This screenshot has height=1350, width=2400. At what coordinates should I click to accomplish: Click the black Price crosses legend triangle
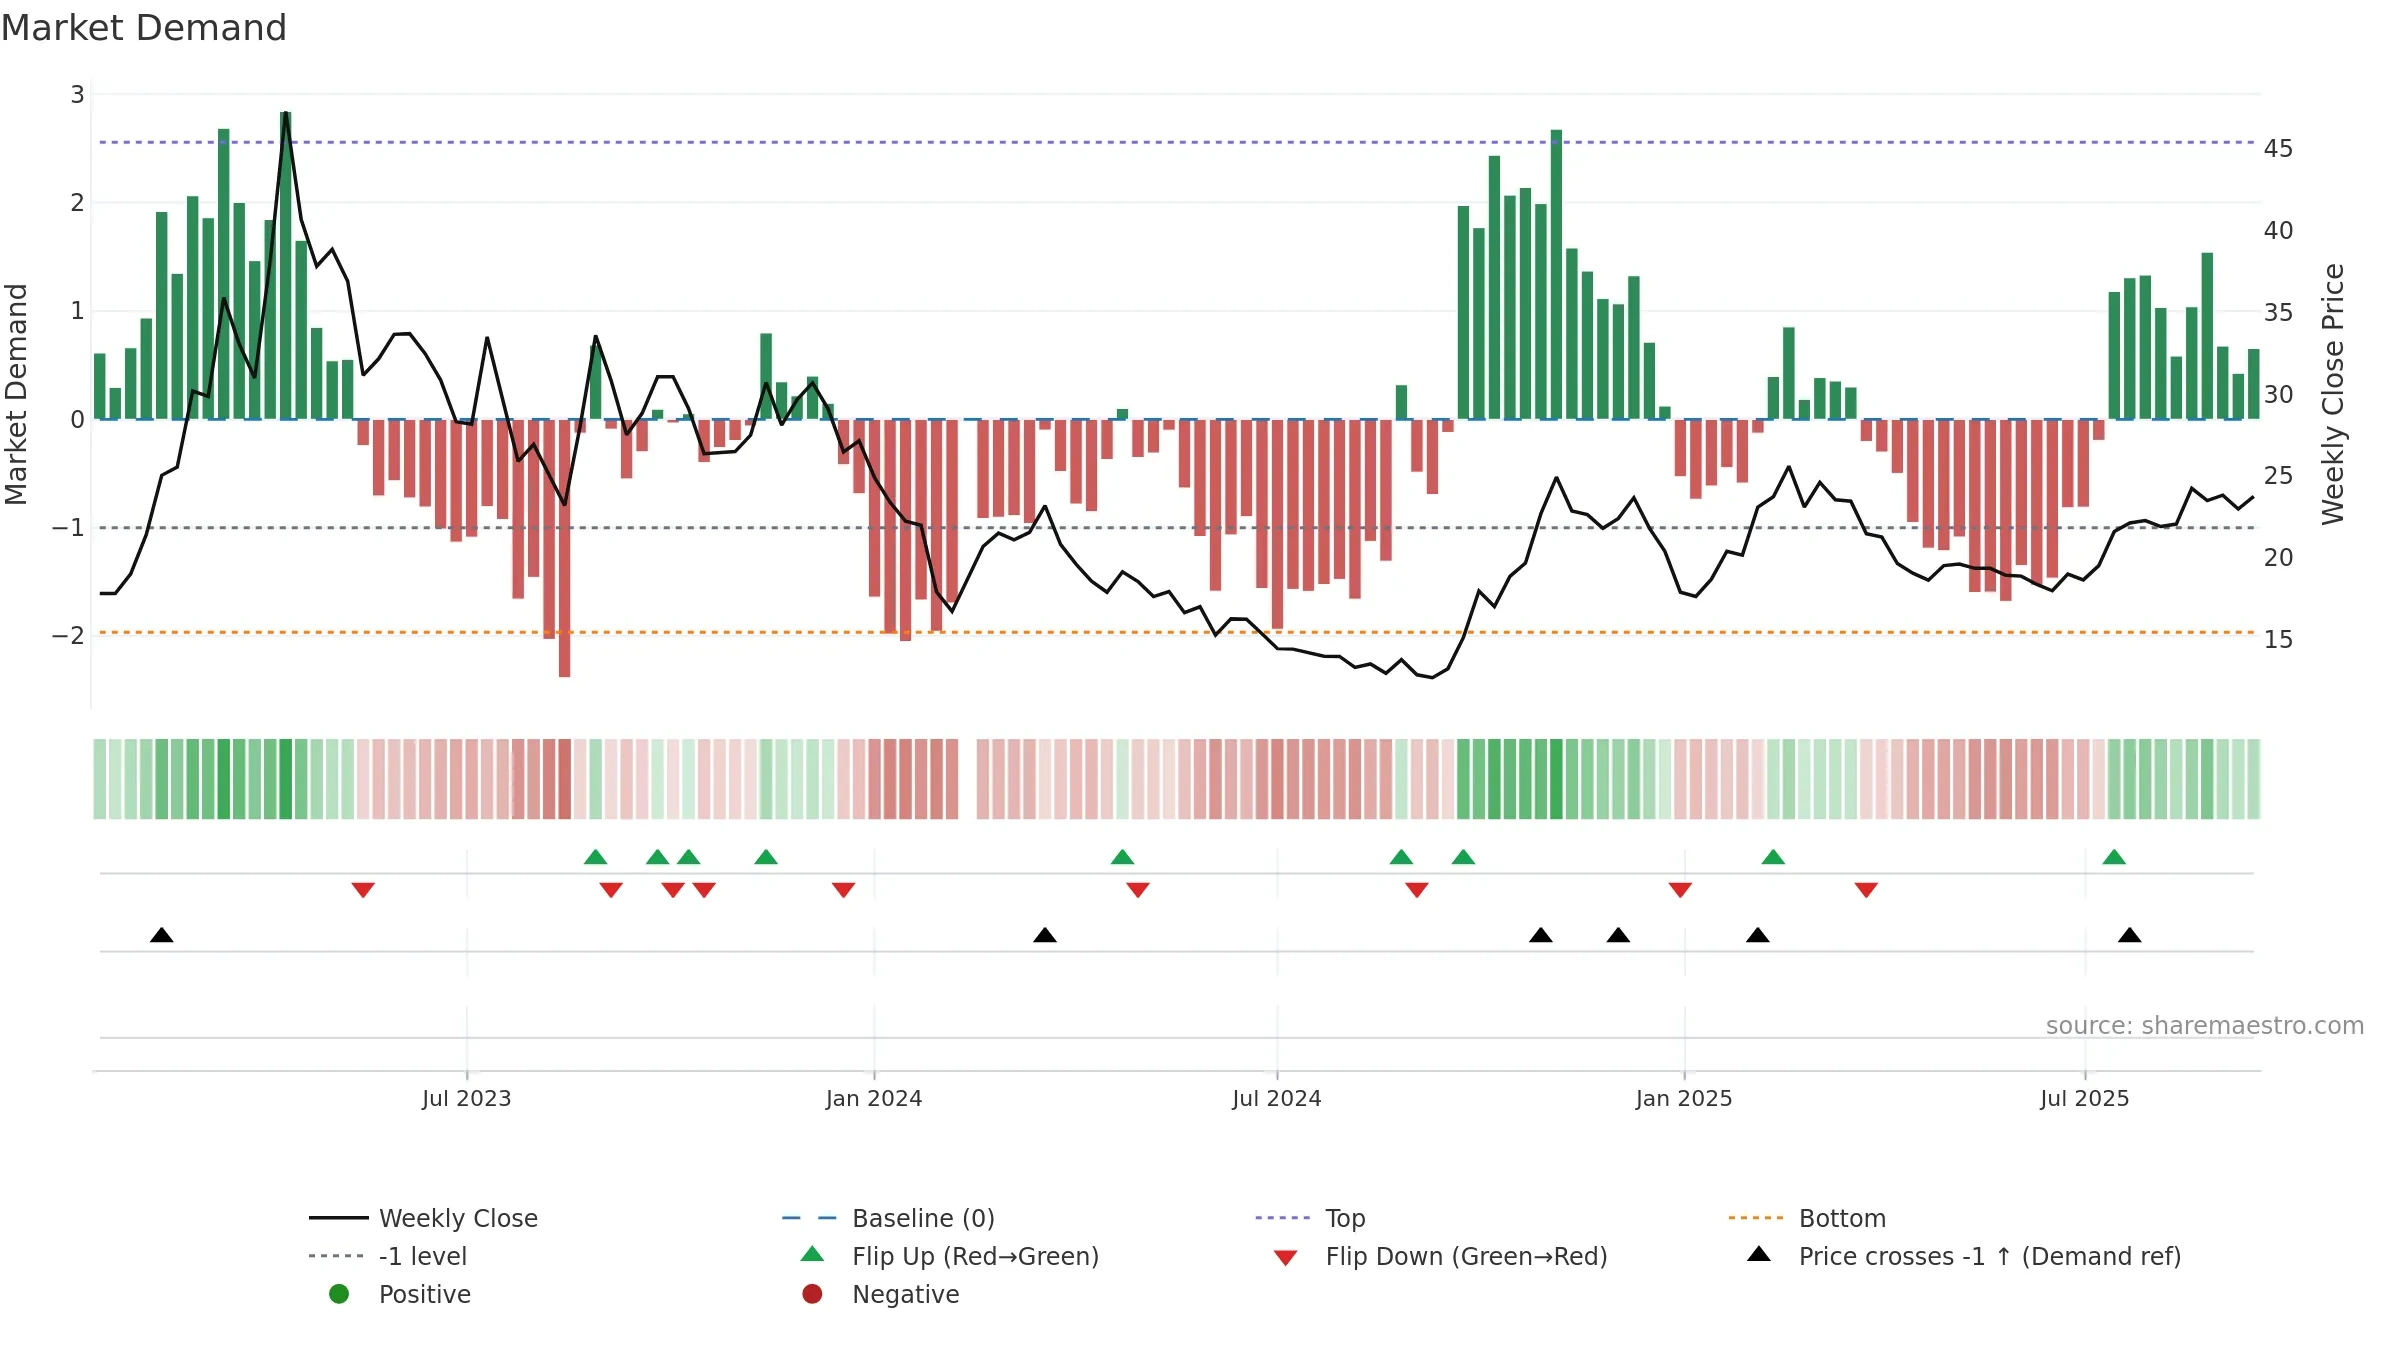pyautogui.click(x=1759, y=1254)
